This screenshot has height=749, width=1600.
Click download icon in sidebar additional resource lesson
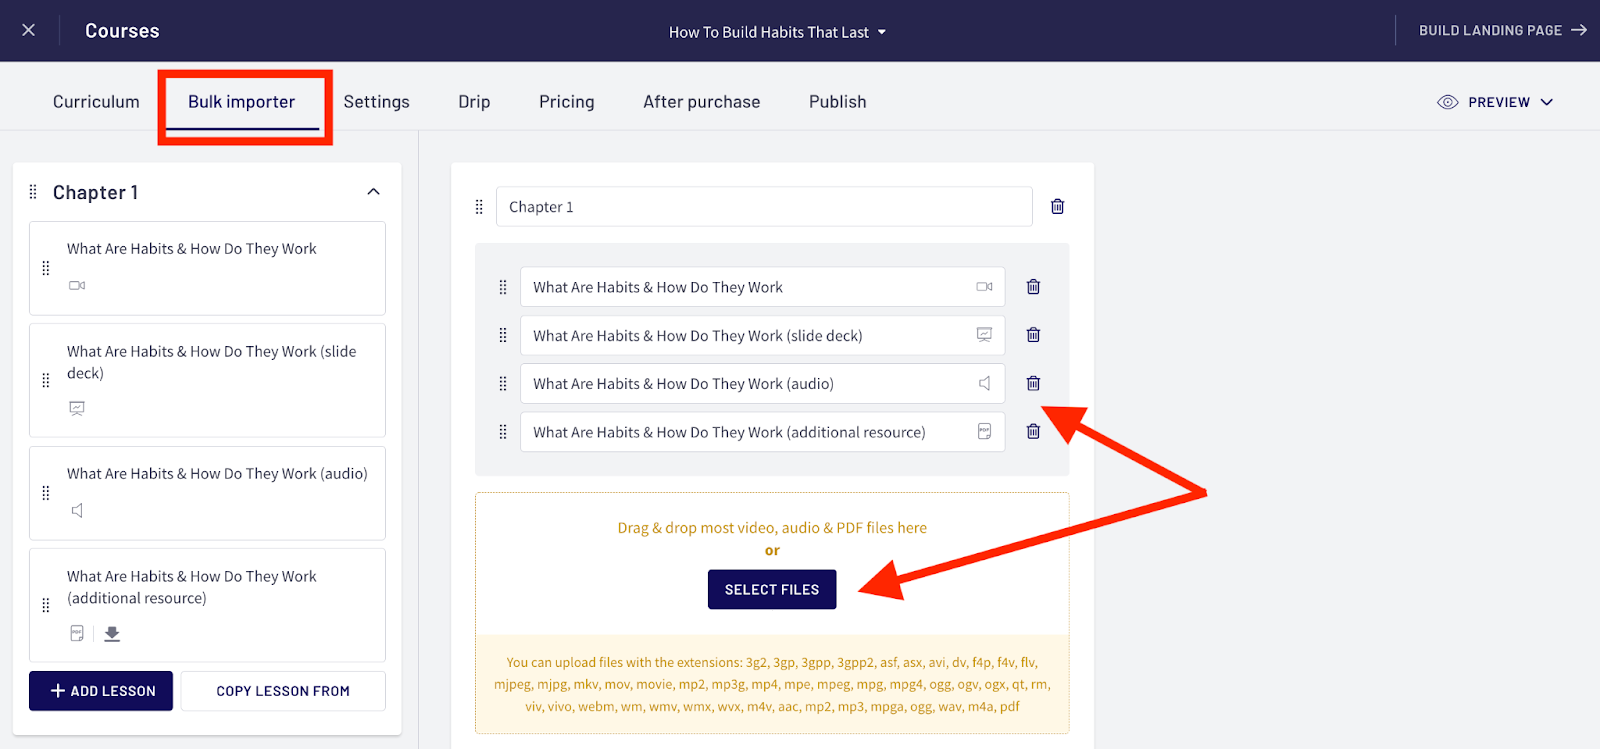(112, 634)
